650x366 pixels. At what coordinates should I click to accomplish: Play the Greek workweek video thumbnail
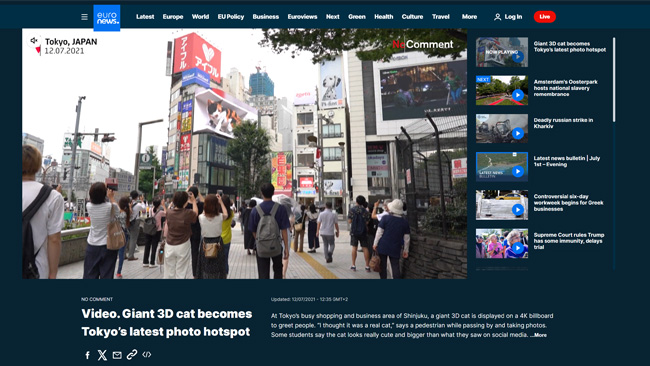pos(502,205)
